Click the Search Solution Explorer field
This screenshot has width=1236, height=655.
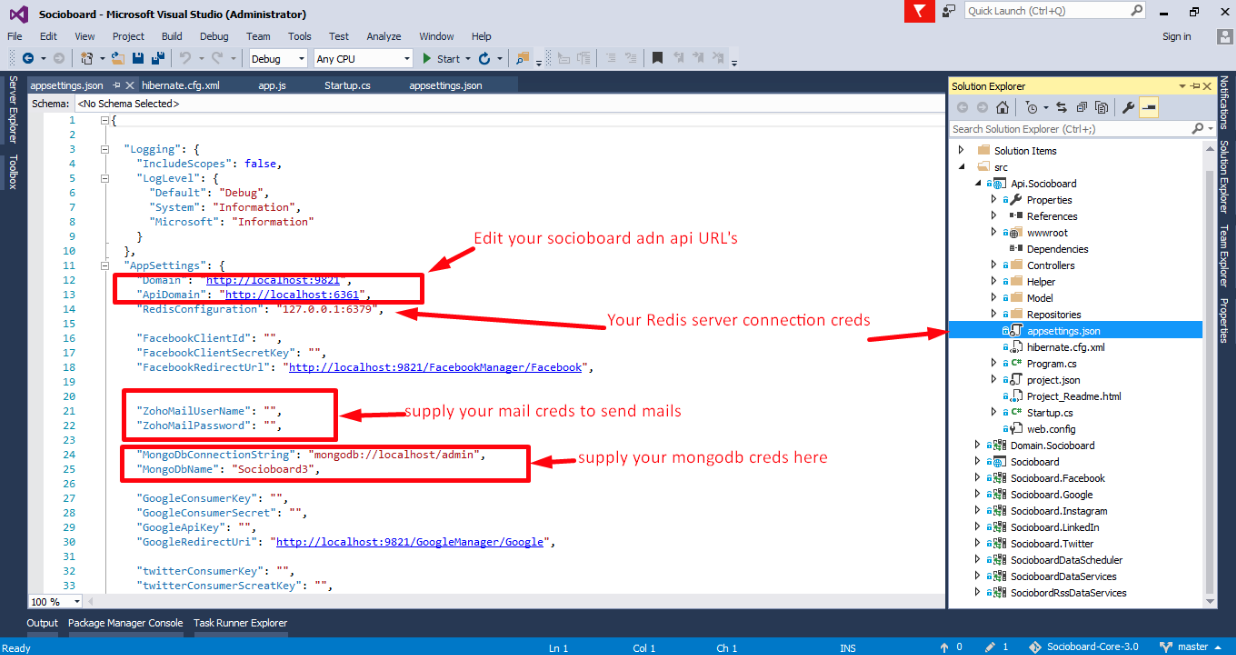tap(1070, 129)
